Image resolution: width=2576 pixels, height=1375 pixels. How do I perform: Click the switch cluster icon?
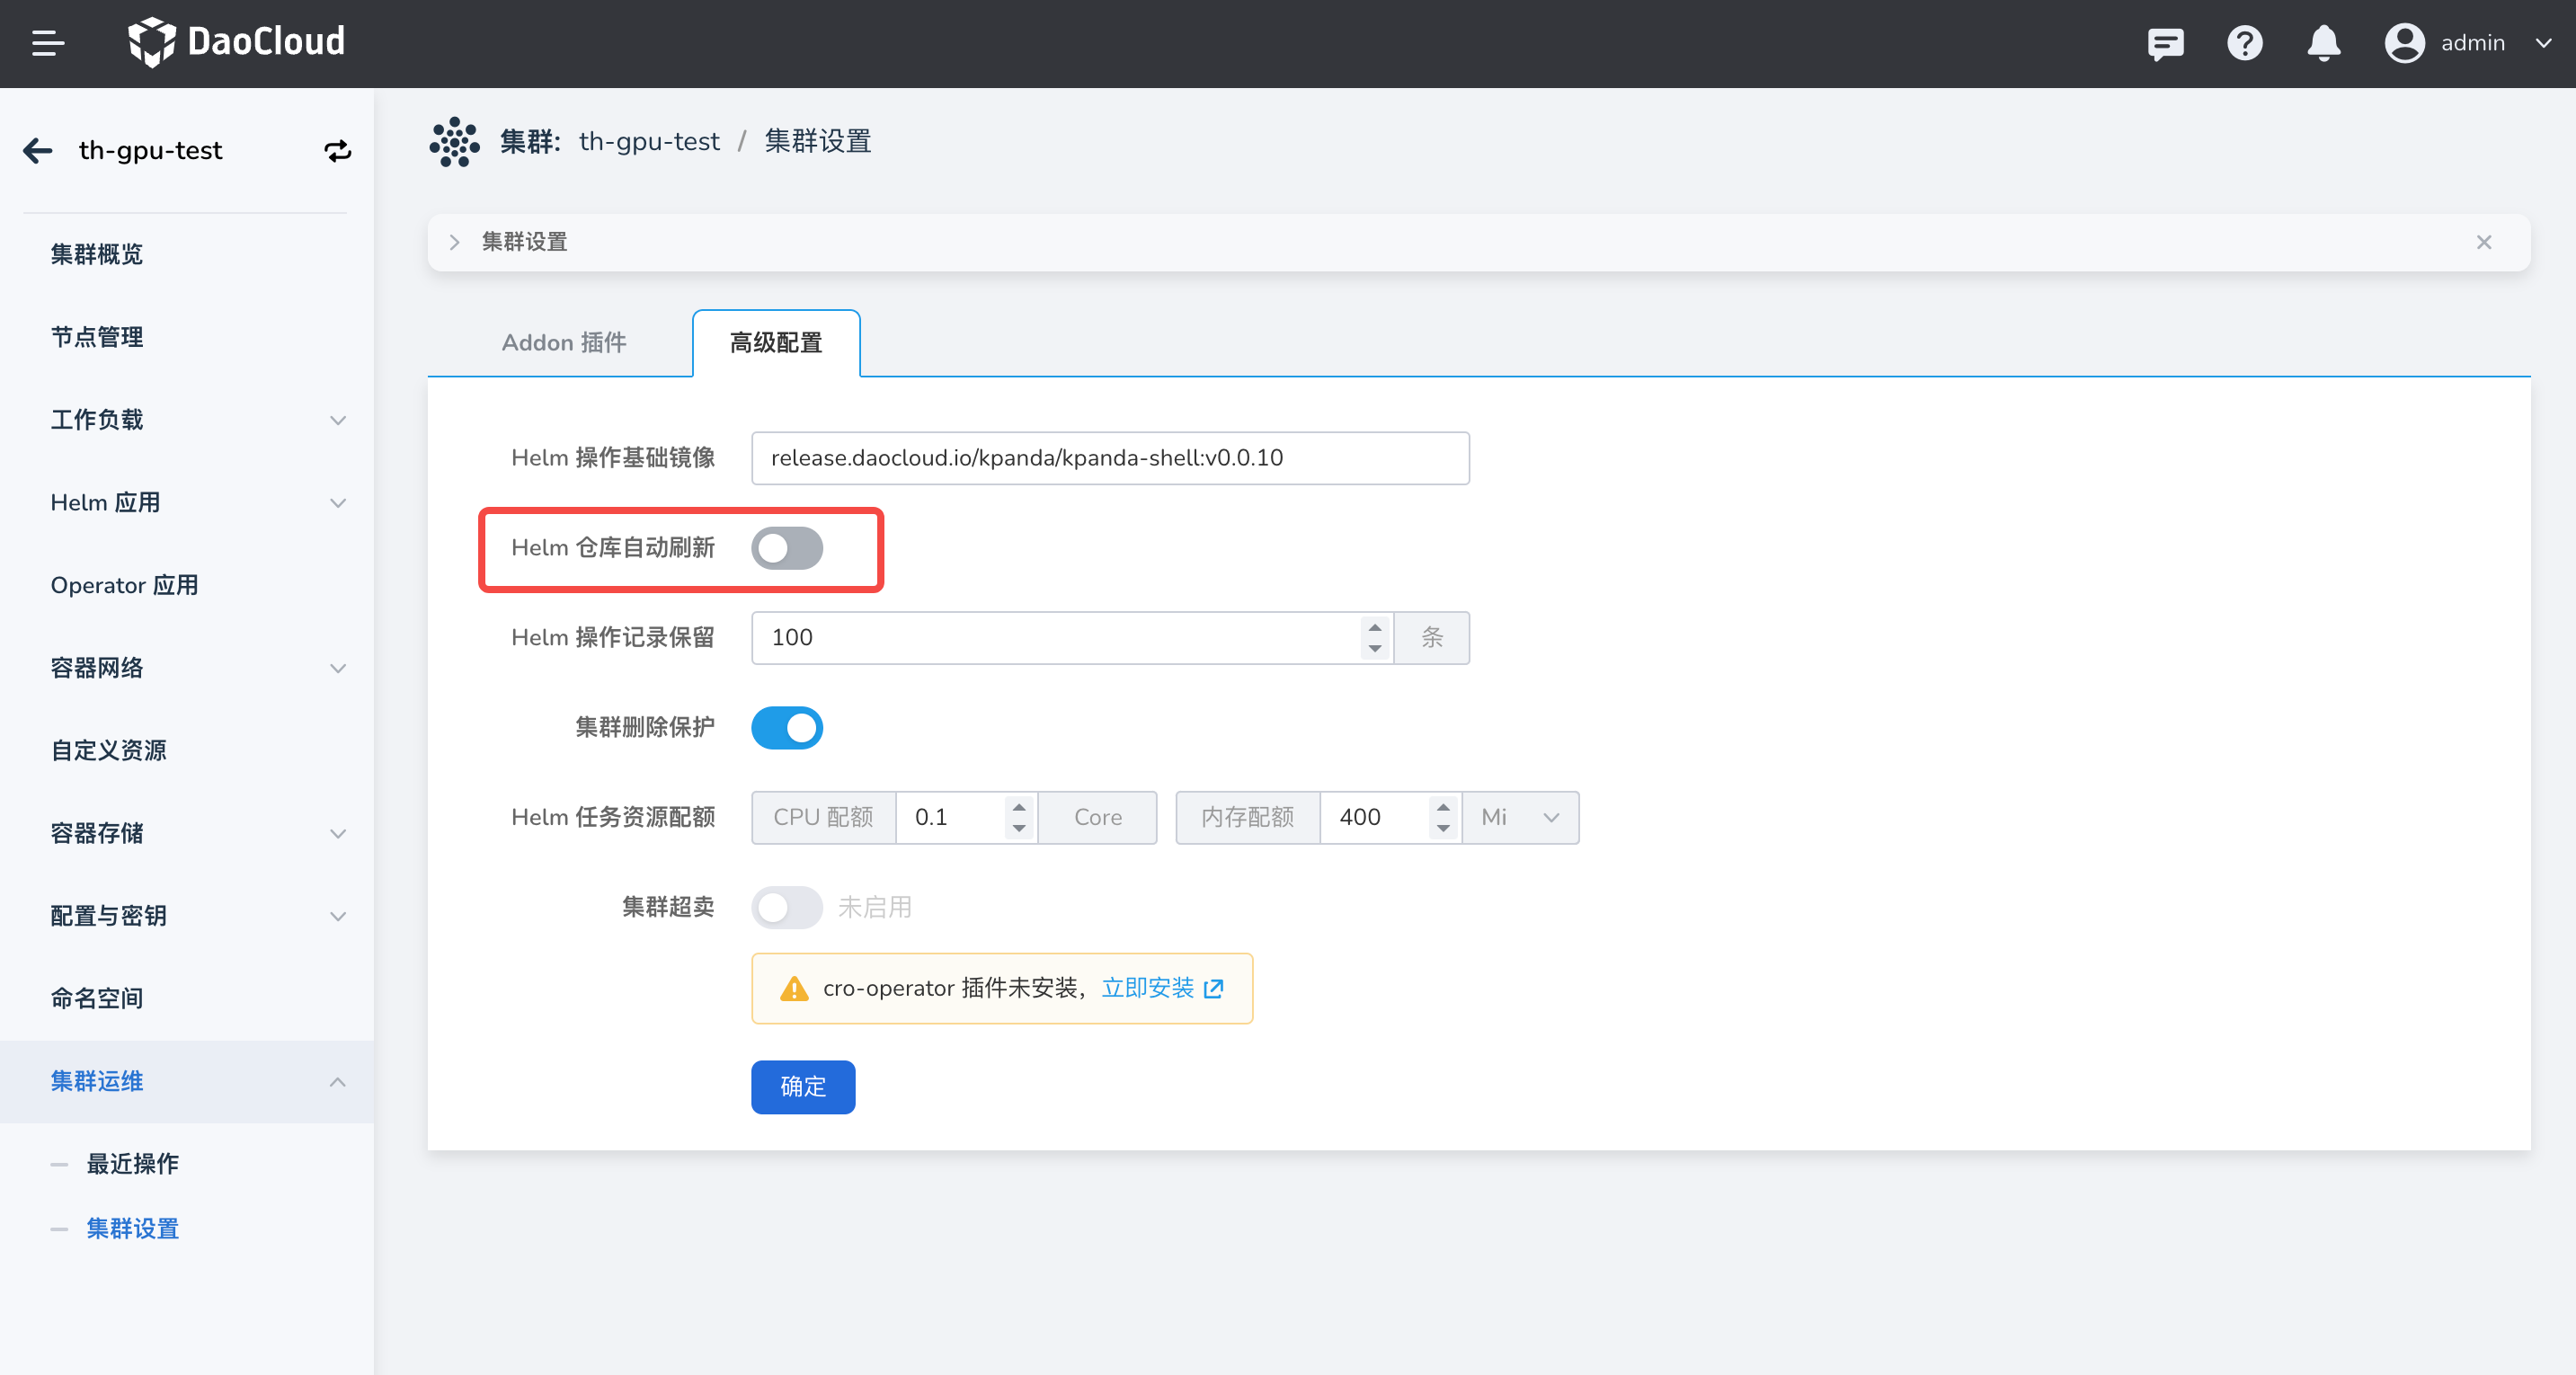tap(337, 150)
